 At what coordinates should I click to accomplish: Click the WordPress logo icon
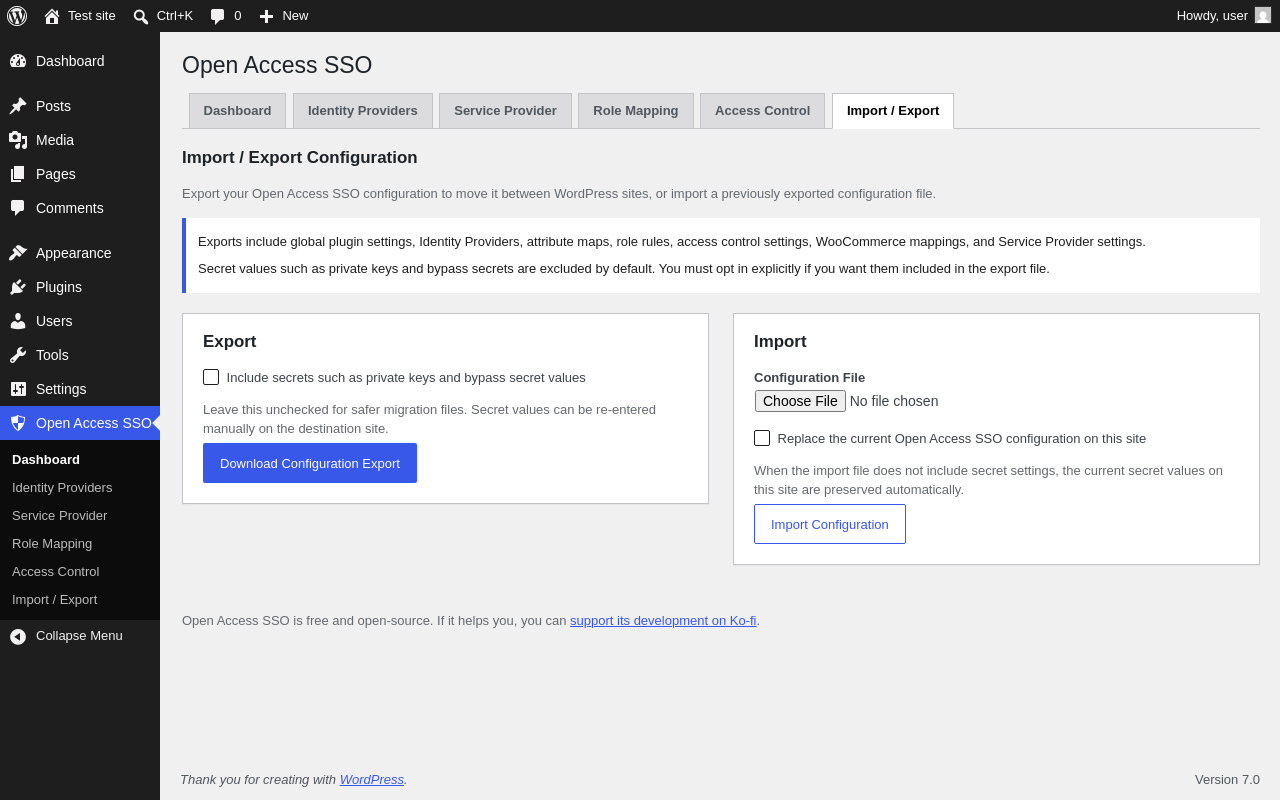17,16
